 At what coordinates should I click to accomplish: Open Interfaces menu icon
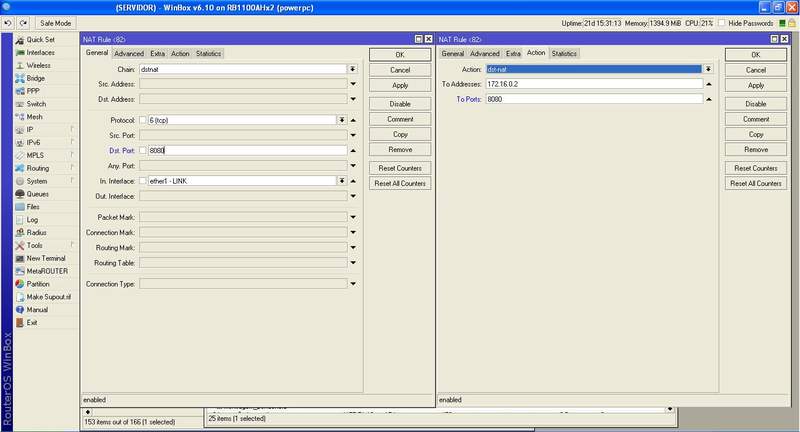20,53
